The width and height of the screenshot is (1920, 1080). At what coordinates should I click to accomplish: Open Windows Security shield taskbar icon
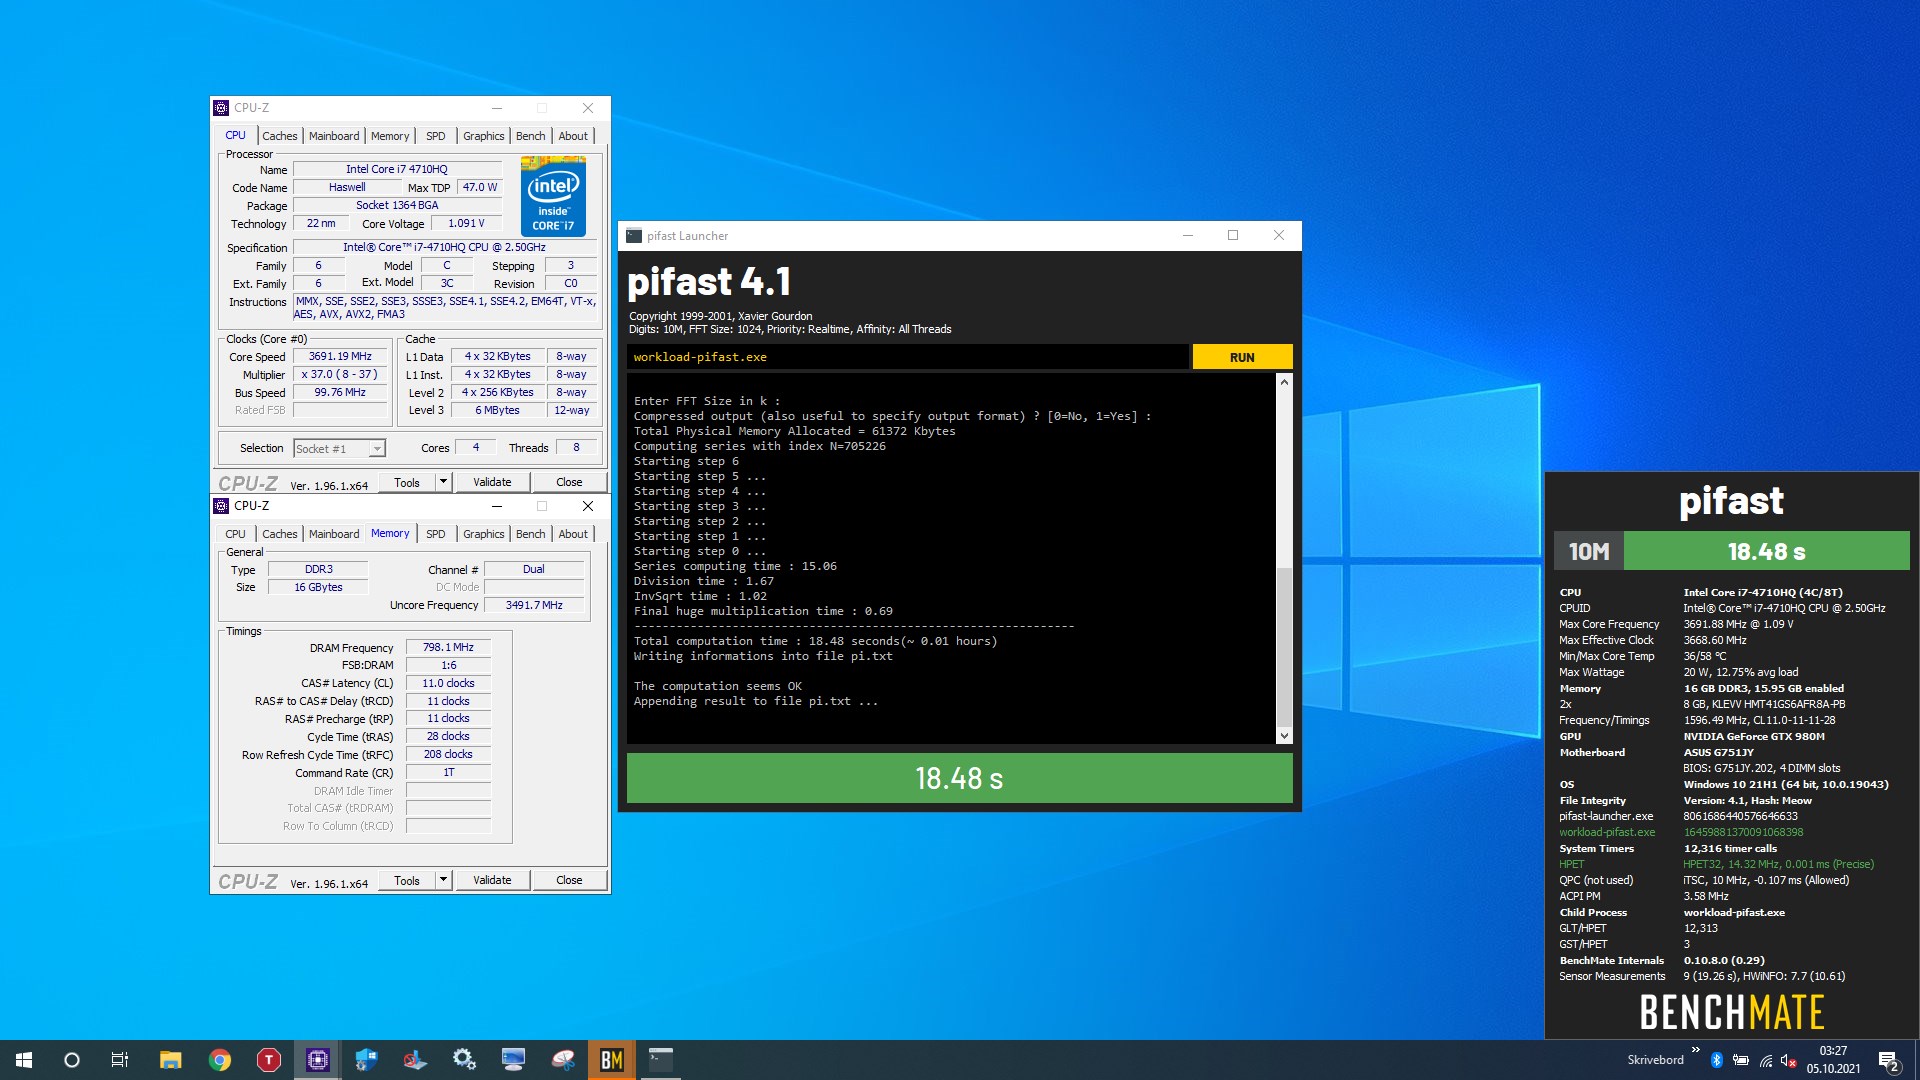point(366,1060)
